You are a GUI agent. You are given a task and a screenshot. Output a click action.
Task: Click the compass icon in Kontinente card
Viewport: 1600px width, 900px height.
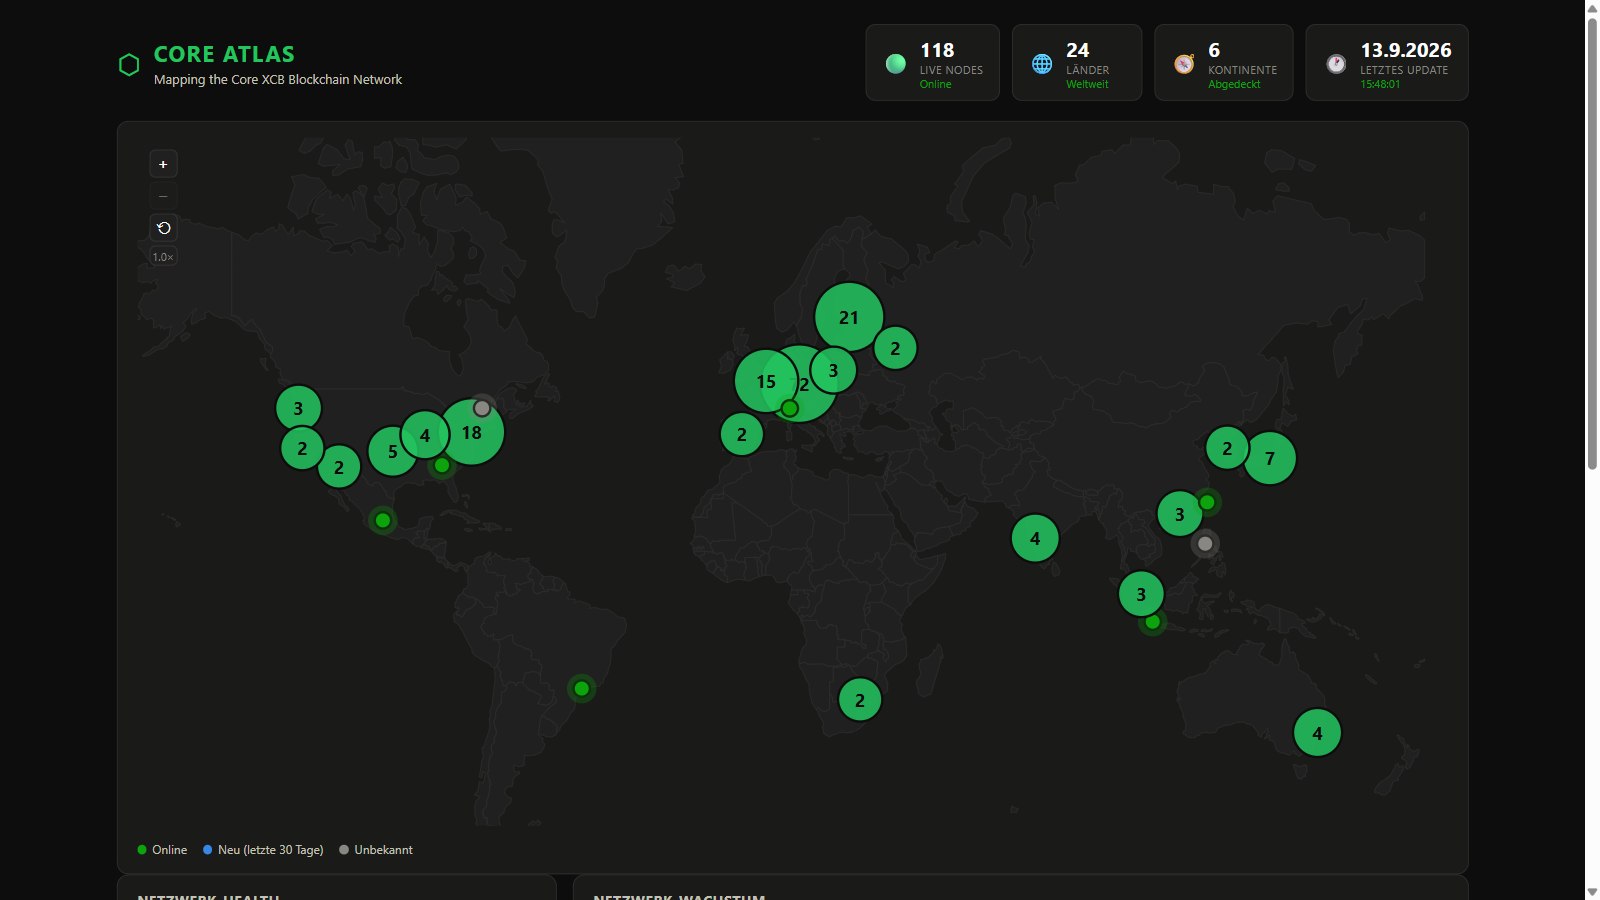coord(1184,64)
